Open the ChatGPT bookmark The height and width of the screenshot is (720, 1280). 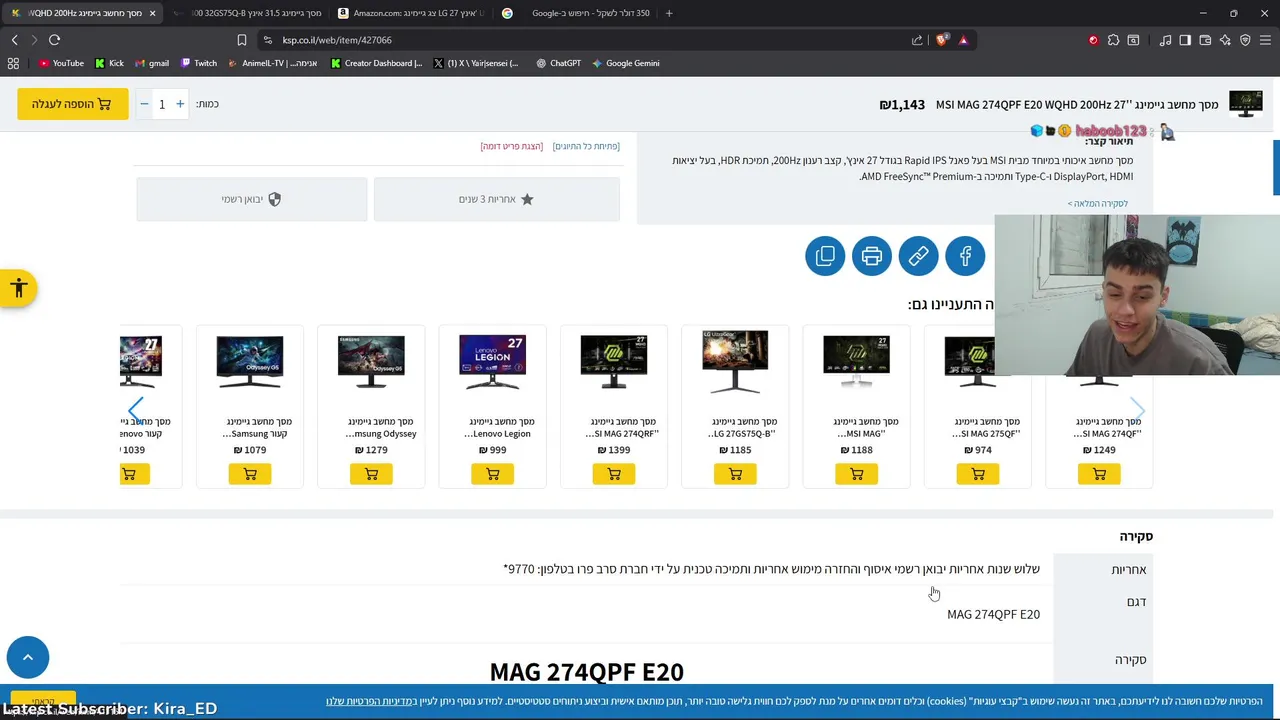point(558,63)
